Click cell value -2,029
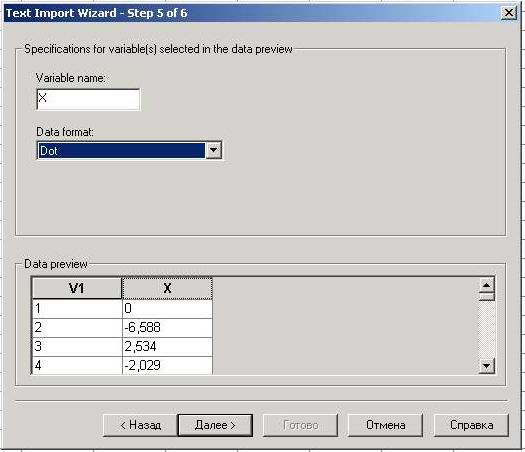This screenshot has width=525, height=452. tap(167, 365)
